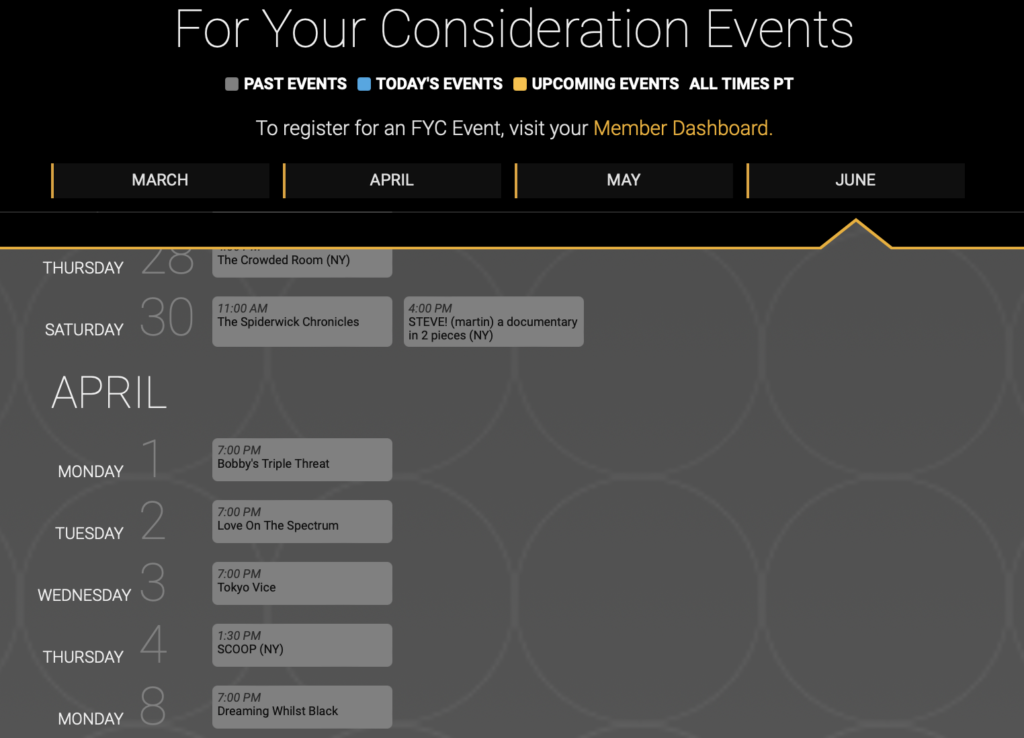Click the blue Today's Events legend swatch

point(364,84)
